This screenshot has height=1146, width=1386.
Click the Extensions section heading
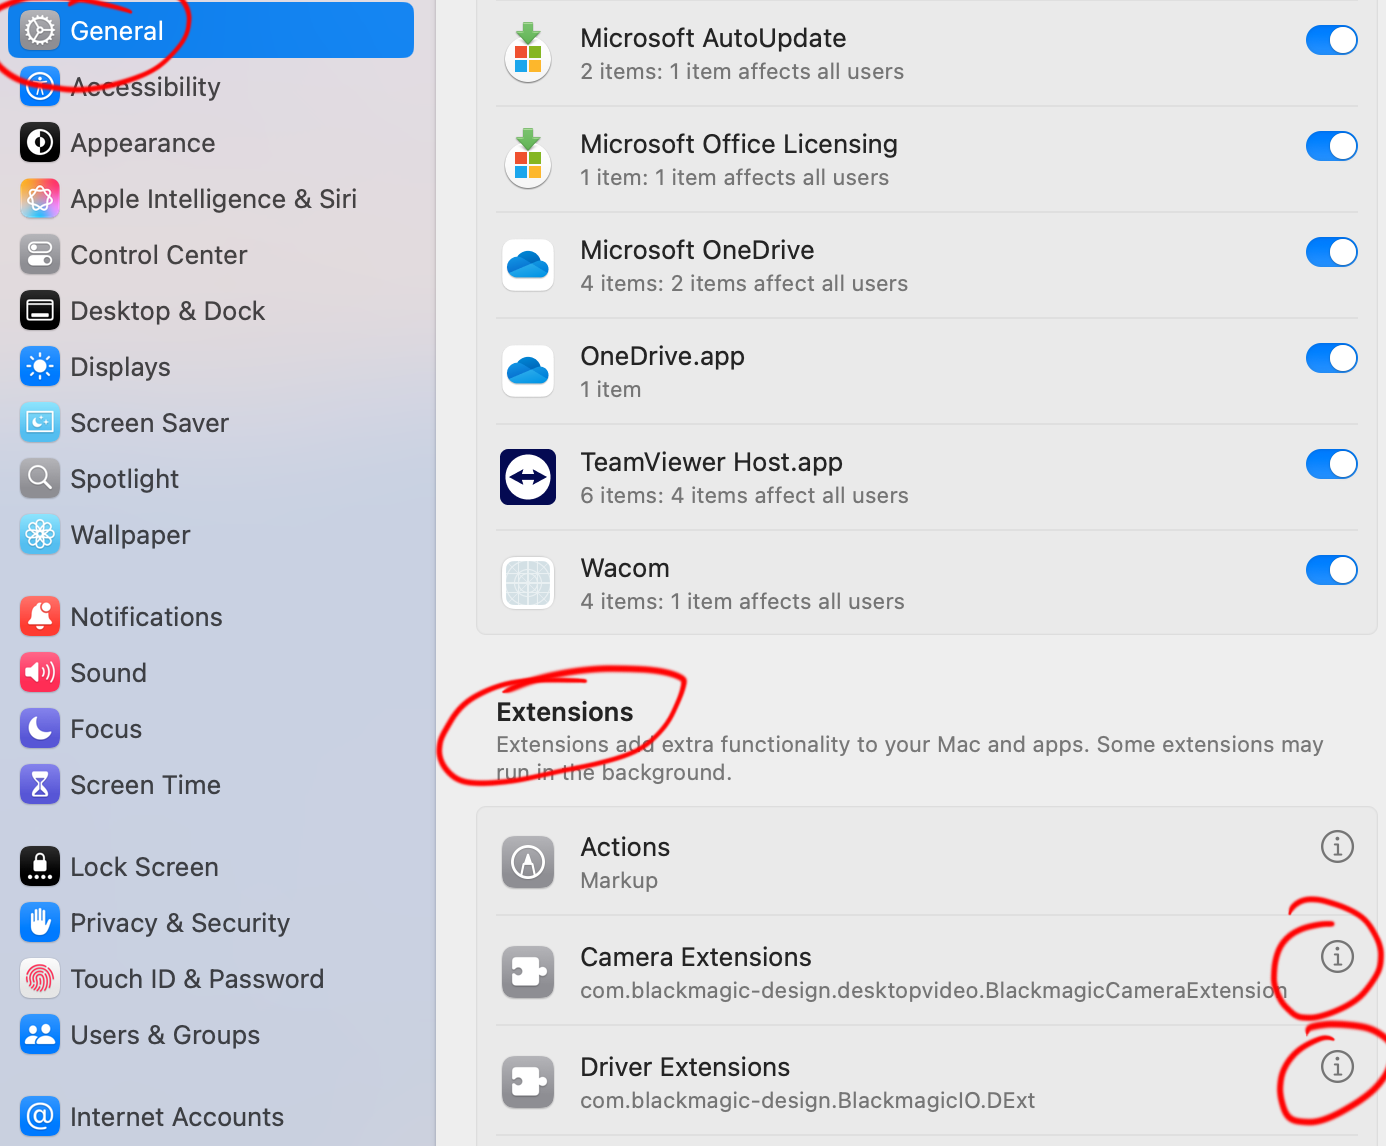click(x=565, y=712)
